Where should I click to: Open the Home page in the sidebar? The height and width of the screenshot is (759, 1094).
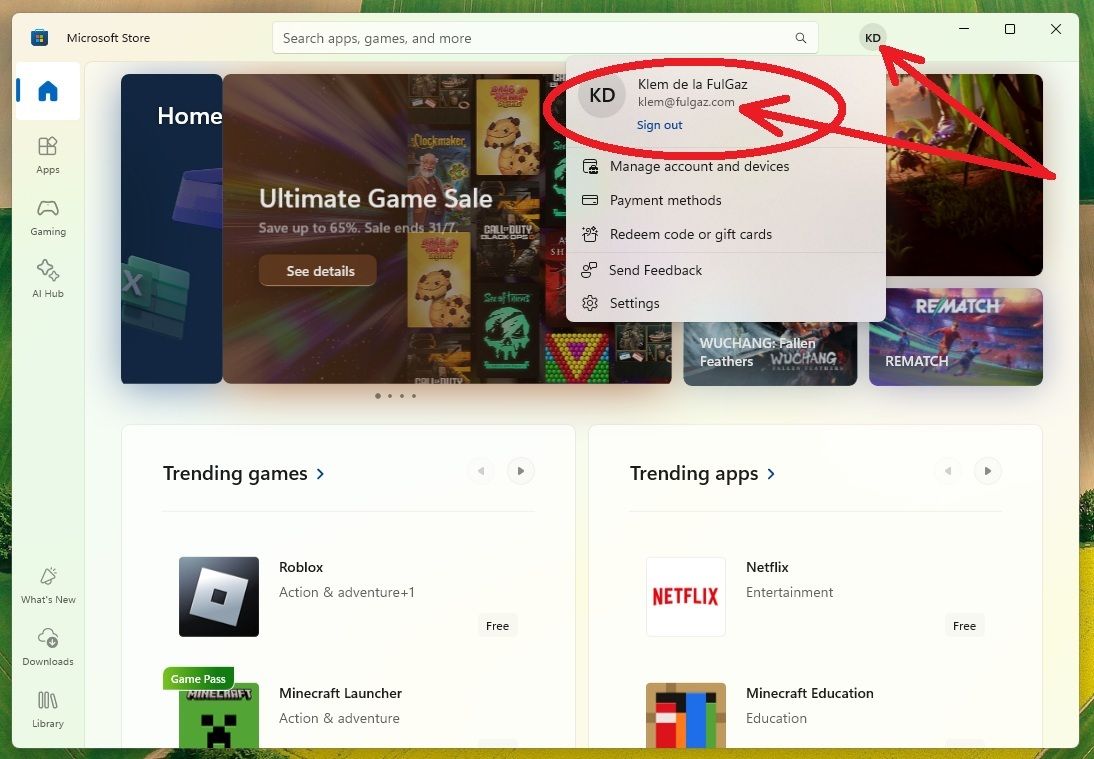[x=47, y=91]
